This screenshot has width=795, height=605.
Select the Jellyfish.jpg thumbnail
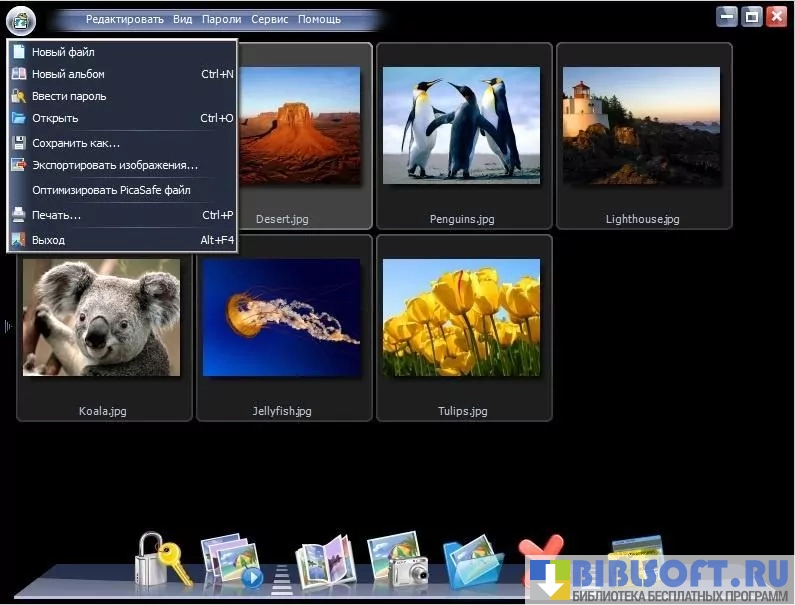pyautogui.click(x=282, y=327)
